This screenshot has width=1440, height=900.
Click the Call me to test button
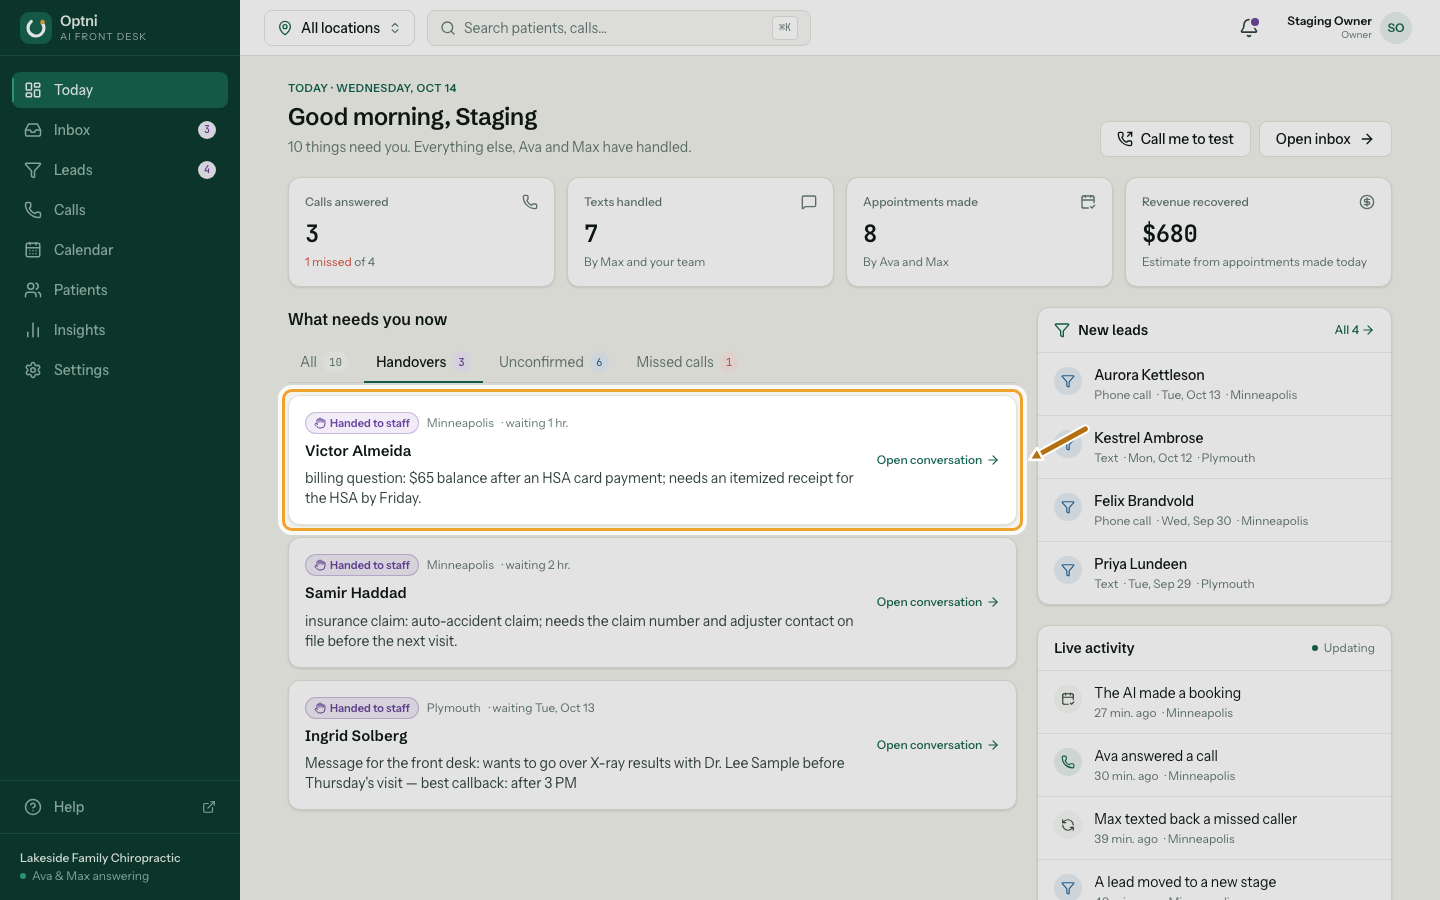tap(1175, 139)
